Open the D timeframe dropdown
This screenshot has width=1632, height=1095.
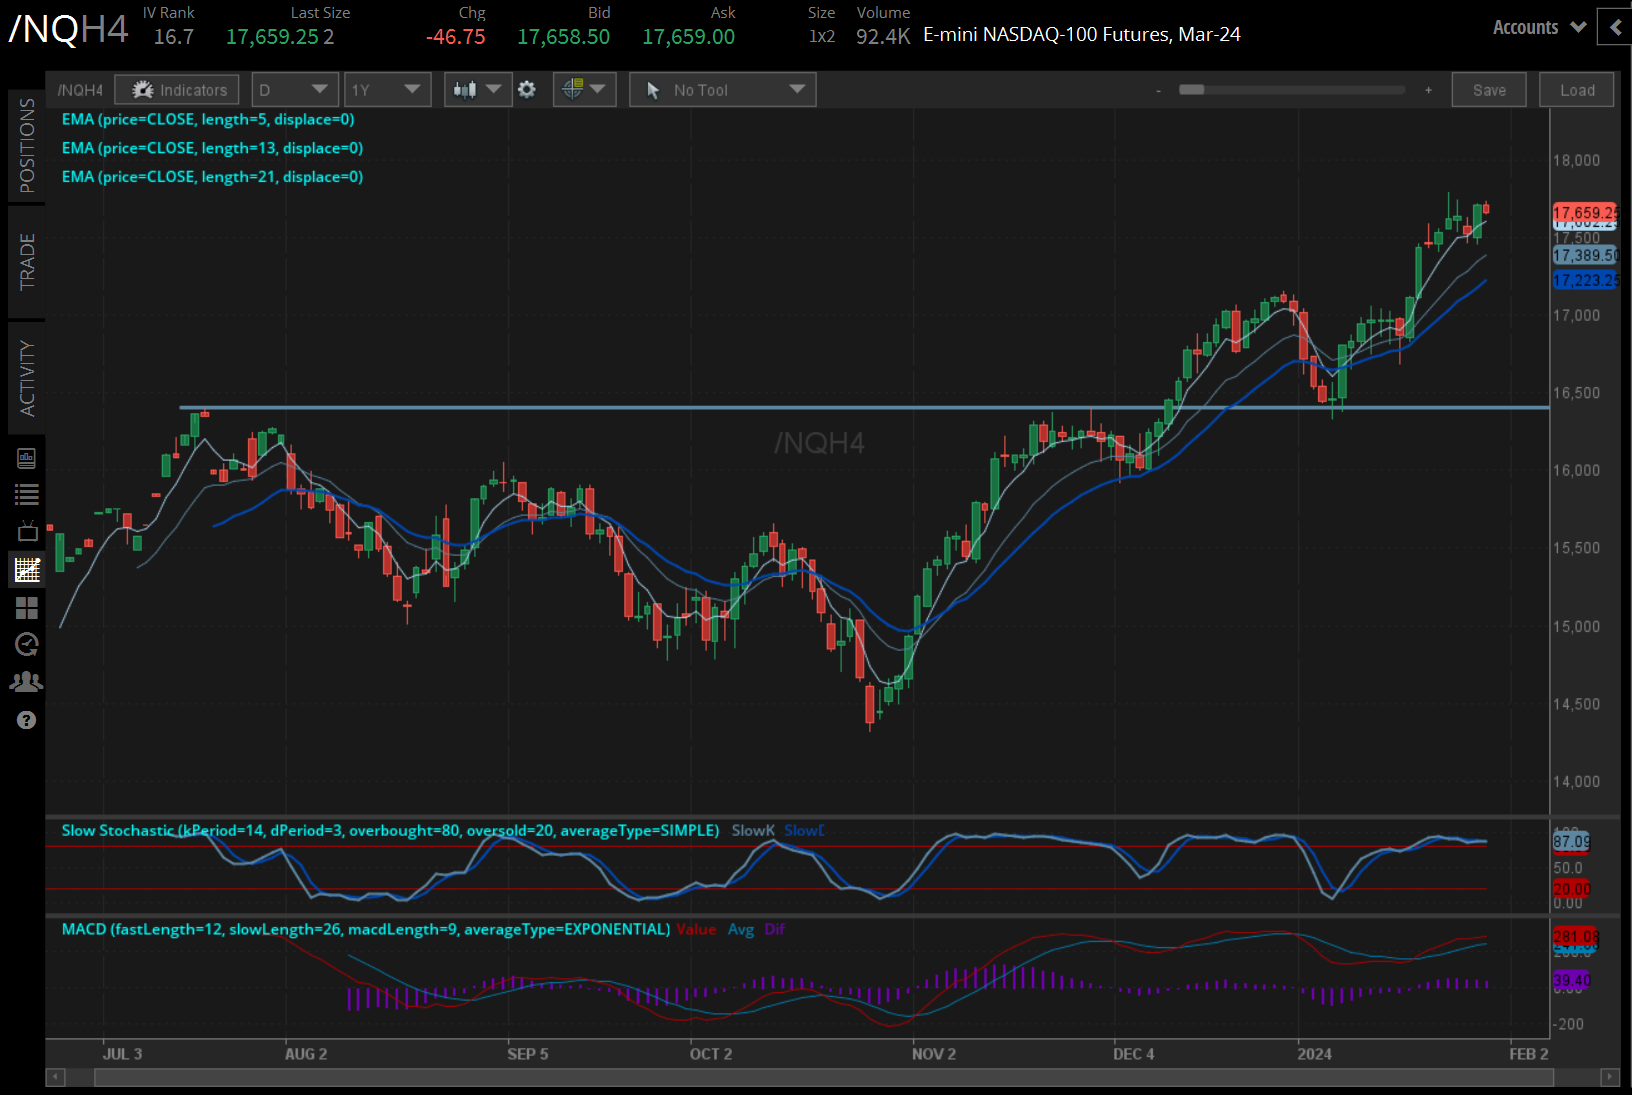(294, 89)
